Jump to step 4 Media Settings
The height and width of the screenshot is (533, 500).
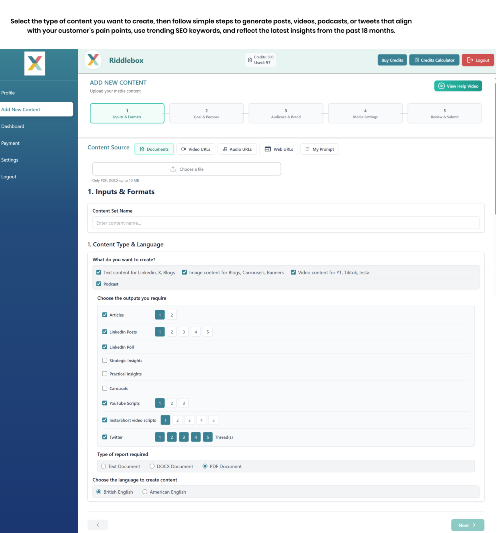[x=365, y=113]
